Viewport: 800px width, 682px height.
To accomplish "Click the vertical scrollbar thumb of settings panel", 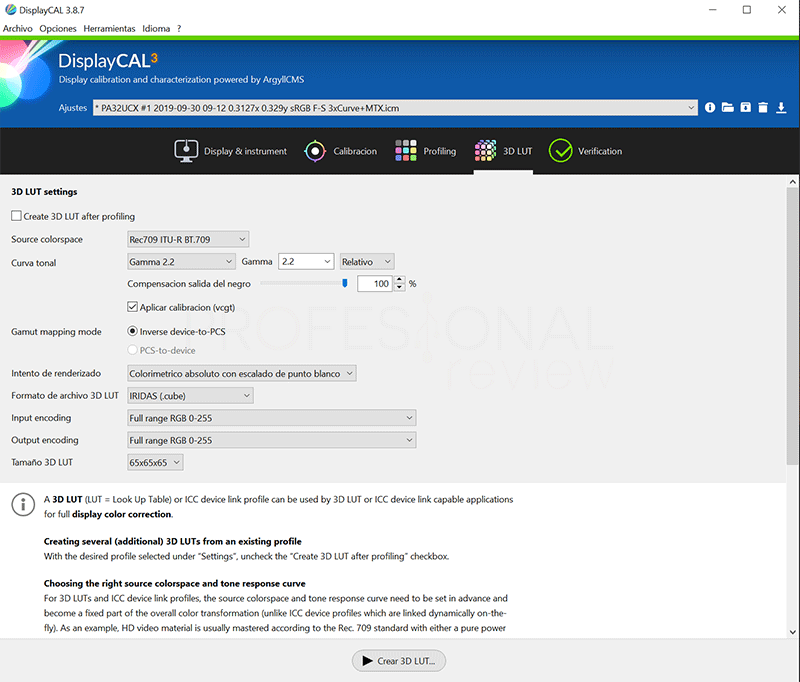I will point(792,326).
